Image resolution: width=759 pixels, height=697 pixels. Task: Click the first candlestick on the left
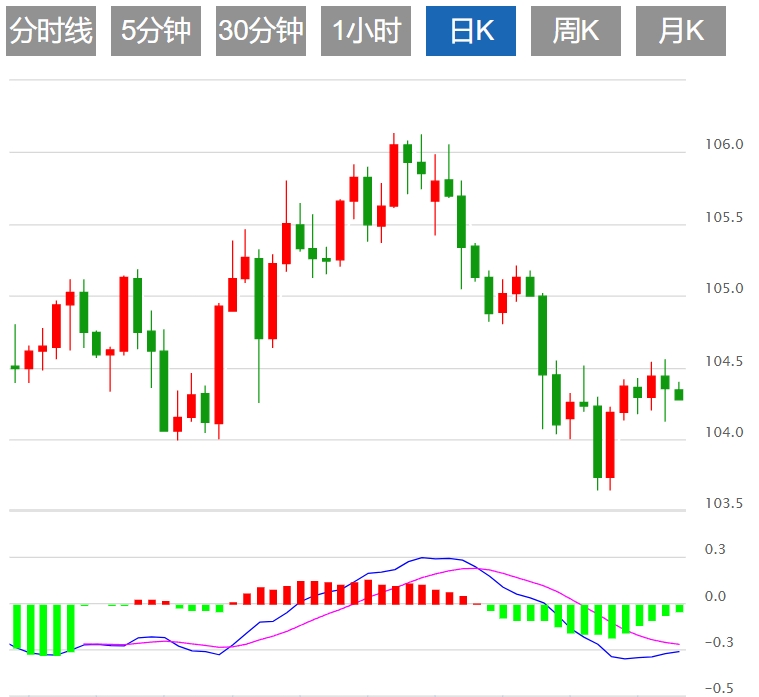15,367
